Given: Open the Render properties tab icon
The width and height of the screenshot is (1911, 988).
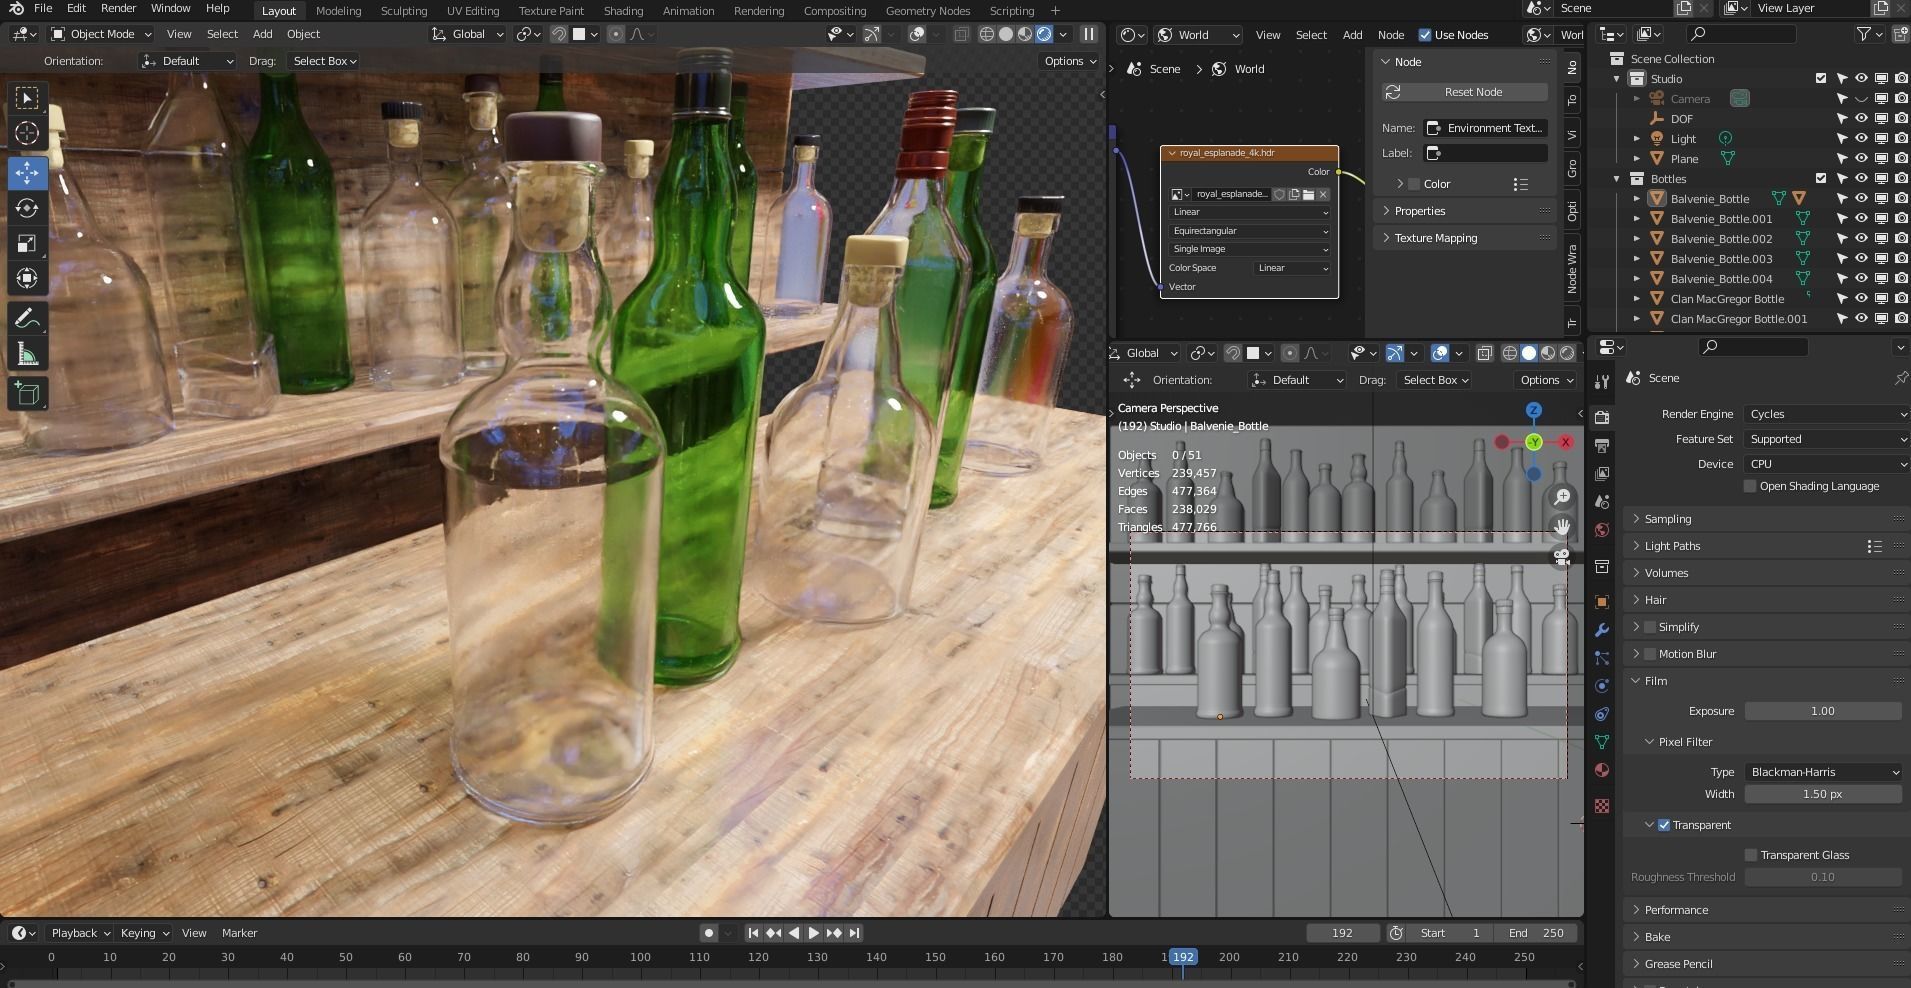Looking at the screenshot, I should pyautogui.click(x=1602, y=418).
